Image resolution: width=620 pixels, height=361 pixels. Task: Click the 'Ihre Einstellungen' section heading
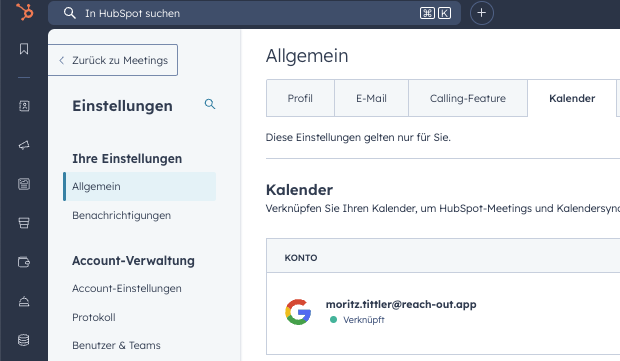coord(127,159)
